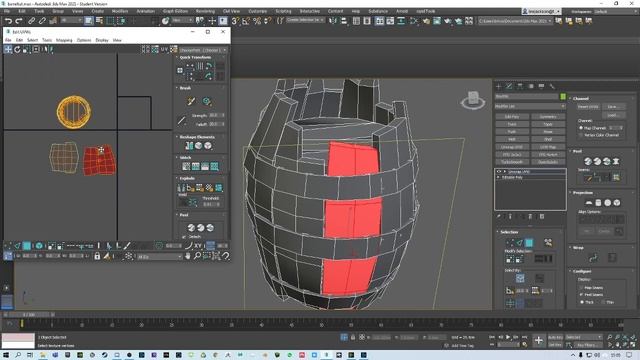Click the green object color swatch
Screen dimensions: 640x360
tap(563, 96)
